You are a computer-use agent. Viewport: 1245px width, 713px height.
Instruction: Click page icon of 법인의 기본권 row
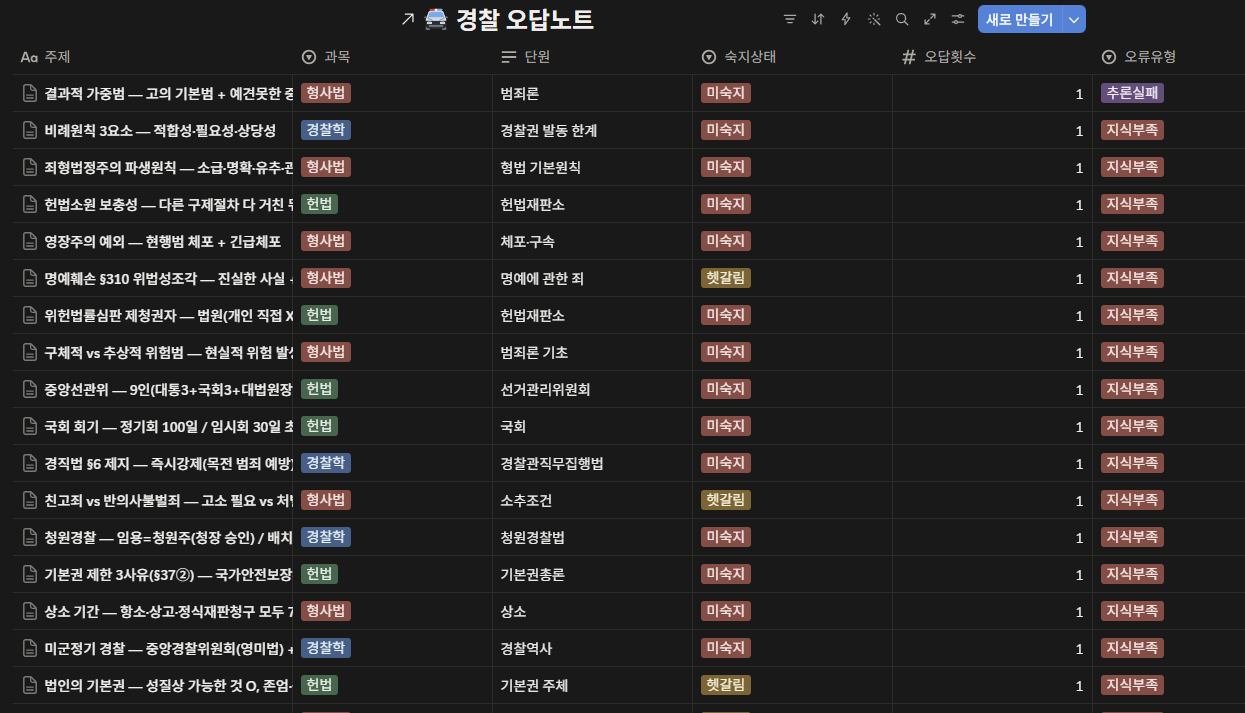(x=30, y=685)
